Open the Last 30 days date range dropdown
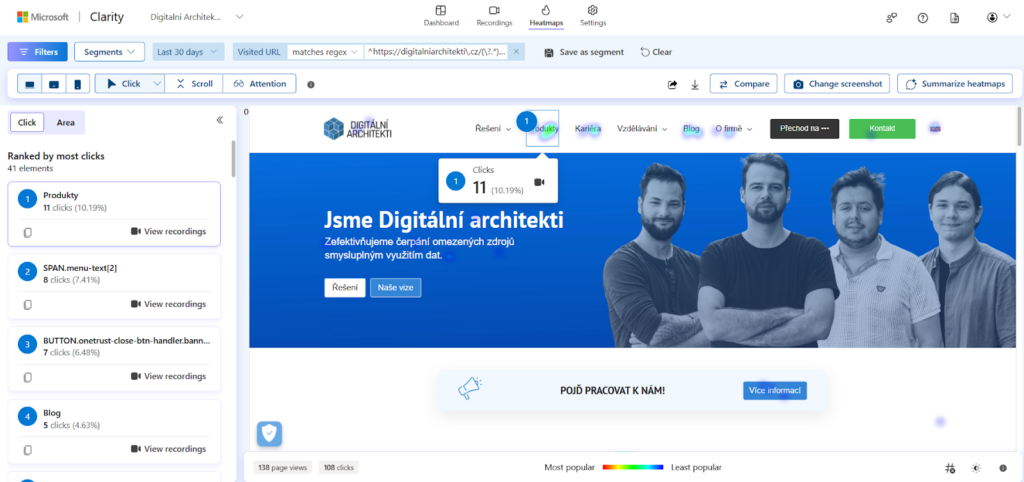Screen dimensions: 1024x482 click(189, 52)
